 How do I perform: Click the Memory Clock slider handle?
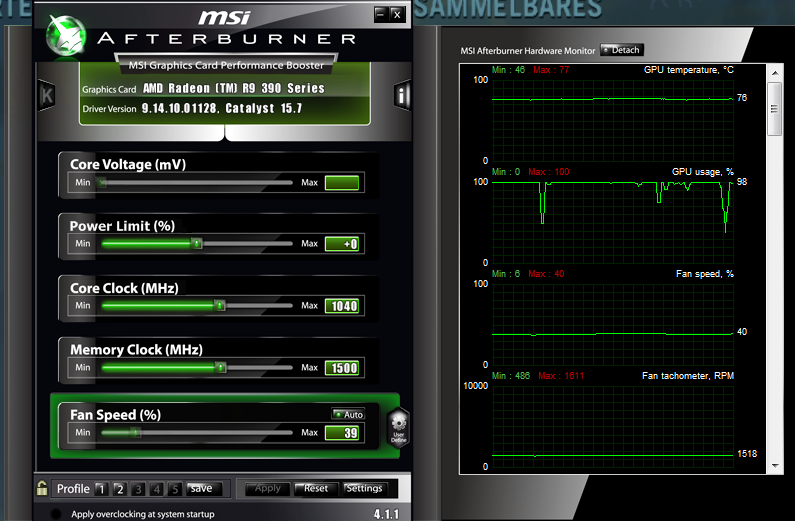coord(221,367)
